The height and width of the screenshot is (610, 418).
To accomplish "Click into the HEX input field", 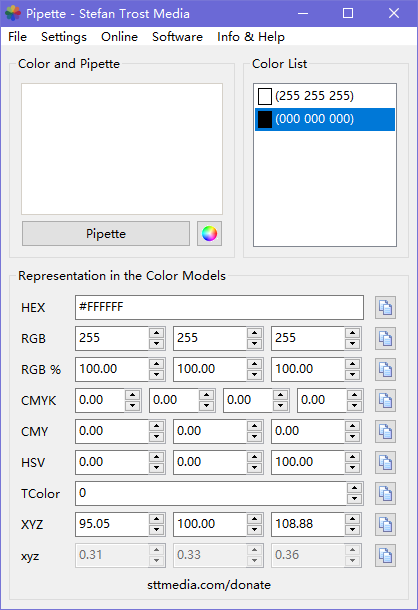I will click(220, 307).
